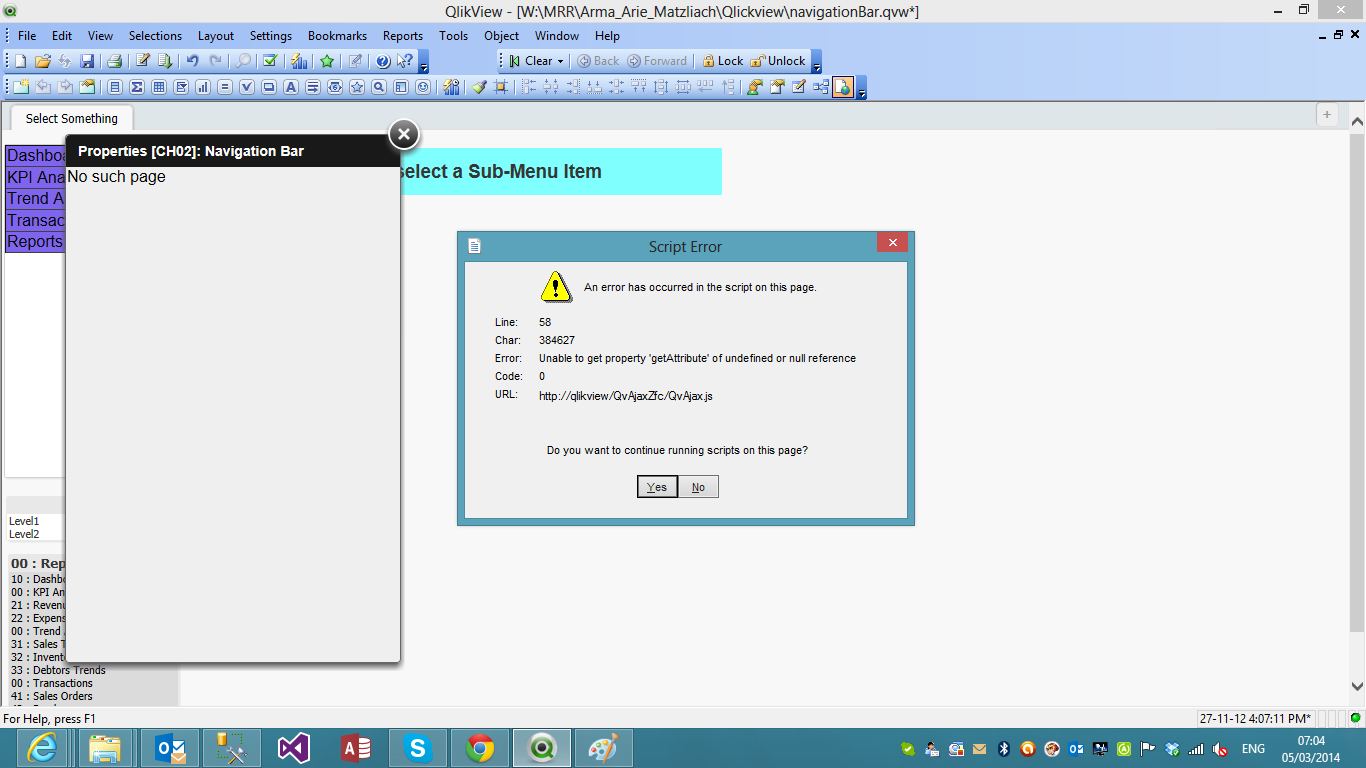This screenshot has width=1366, height=768.
Task: Close the Navigation Bar properties popup
Action: pyautogui.click(x=403, y=134)
